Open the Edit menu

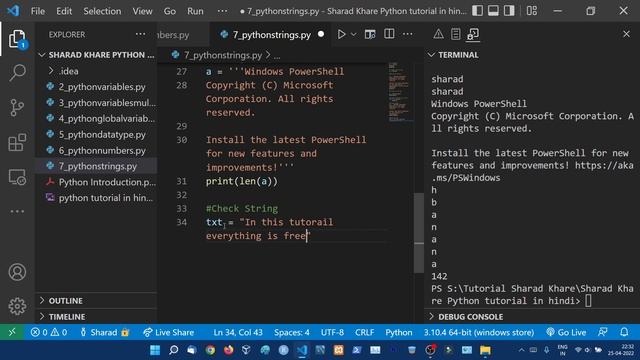(x=64, y=11)
